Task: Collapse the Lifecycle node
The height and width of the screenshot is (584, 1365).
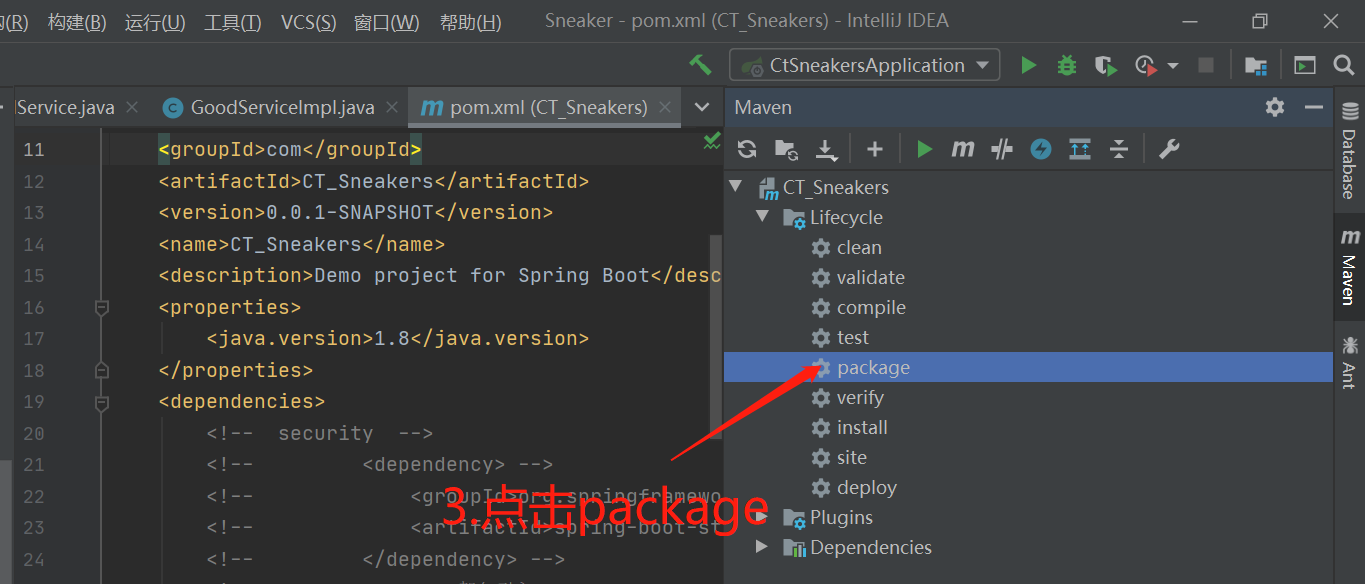Action: (x=763, y=216)
